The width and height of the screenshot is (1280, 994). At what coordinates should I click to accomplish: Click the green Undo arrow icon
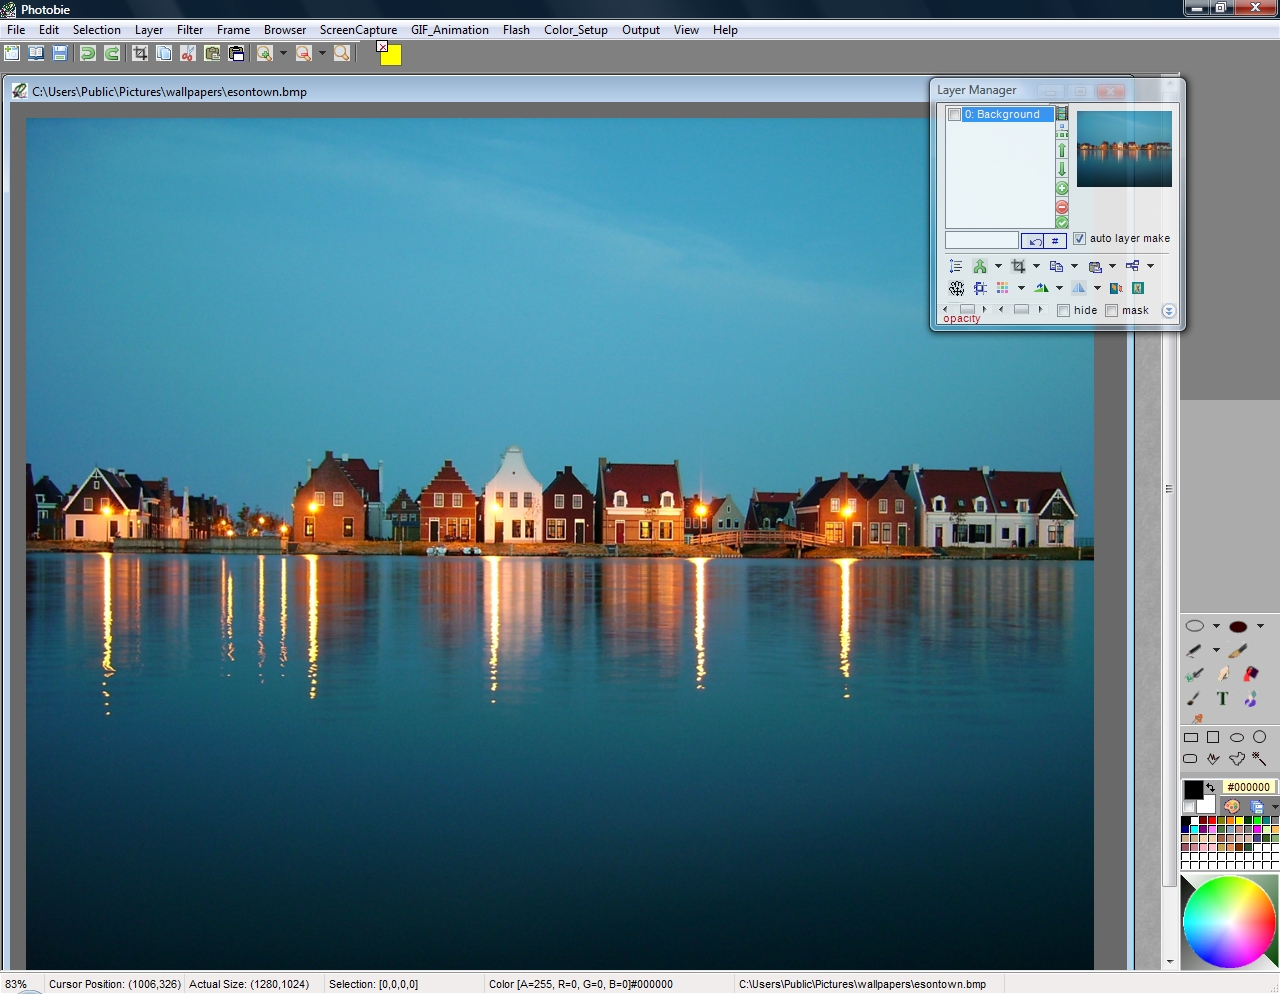tap(88, 53)
